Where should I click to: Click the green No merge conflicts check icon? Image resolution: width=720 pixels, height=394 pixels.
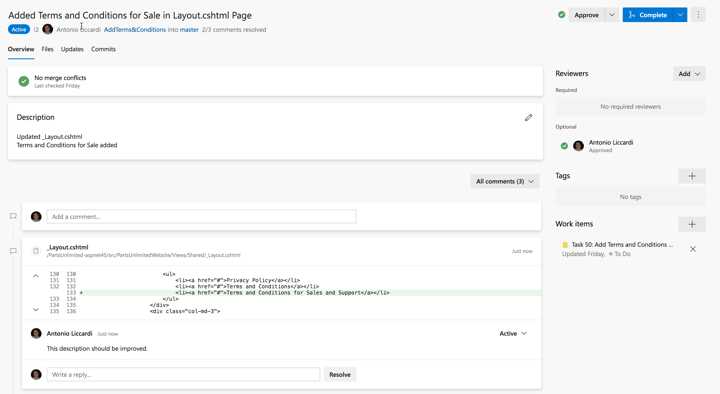click(x=24, y=81)
